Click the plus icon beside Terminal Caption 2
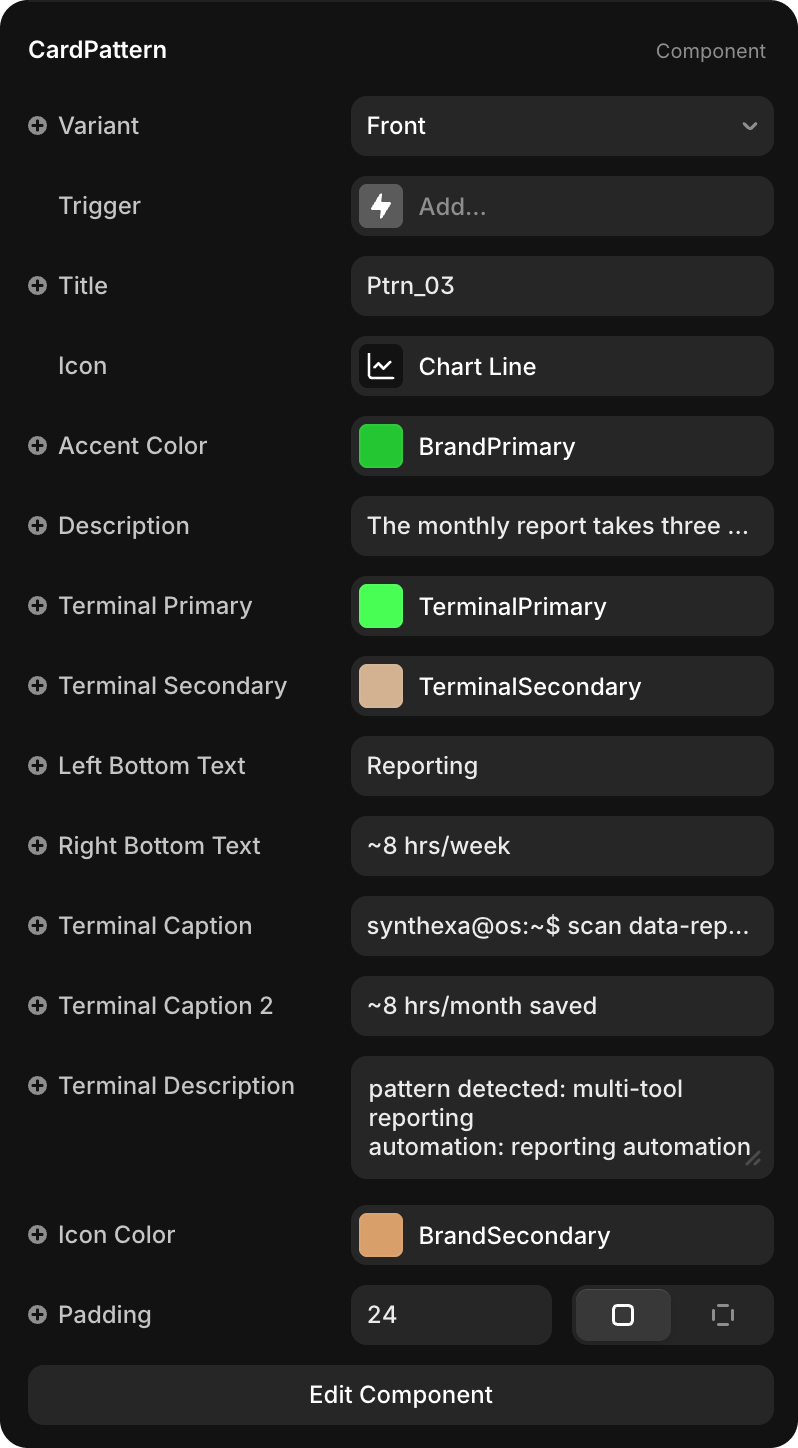 point(37,1006)
